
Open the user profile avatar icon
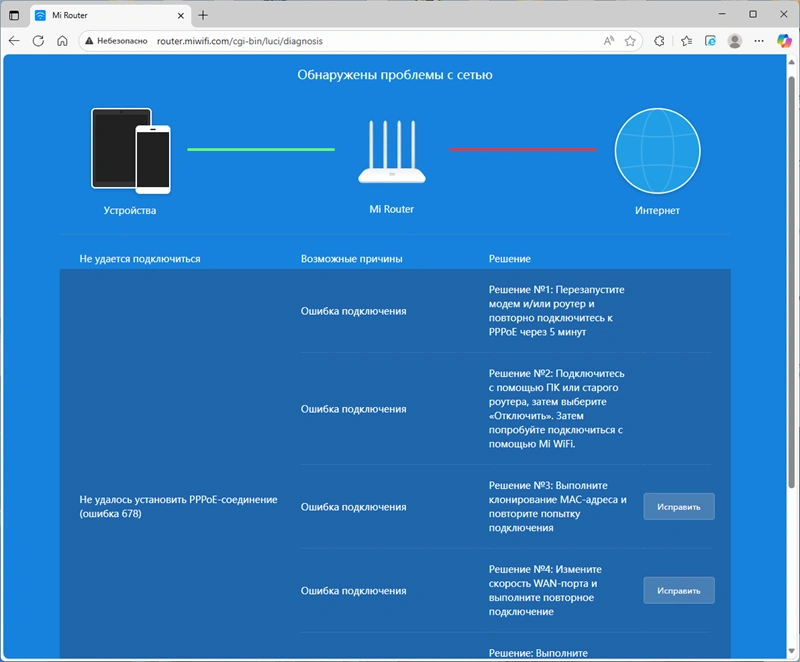(x=735, y=41)
